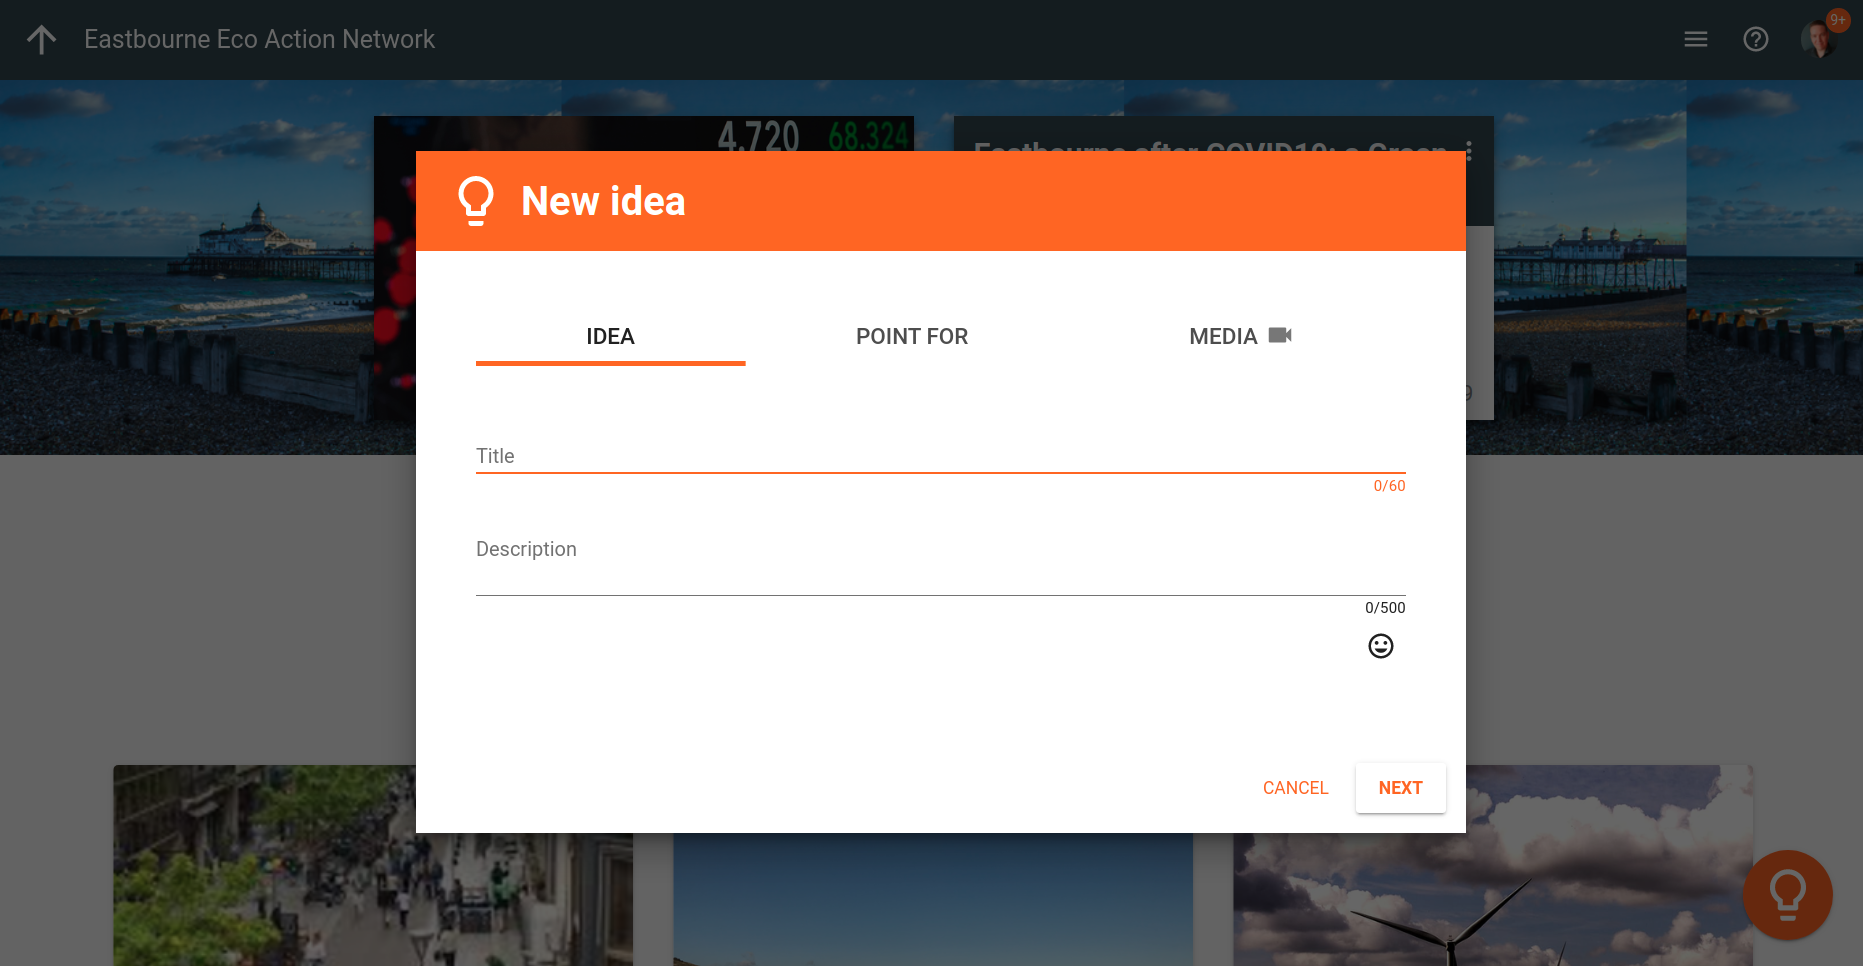Click the lightbulb icon beside New idea
This screenshot has height=966, width=1863.
[x=476, y=201]
